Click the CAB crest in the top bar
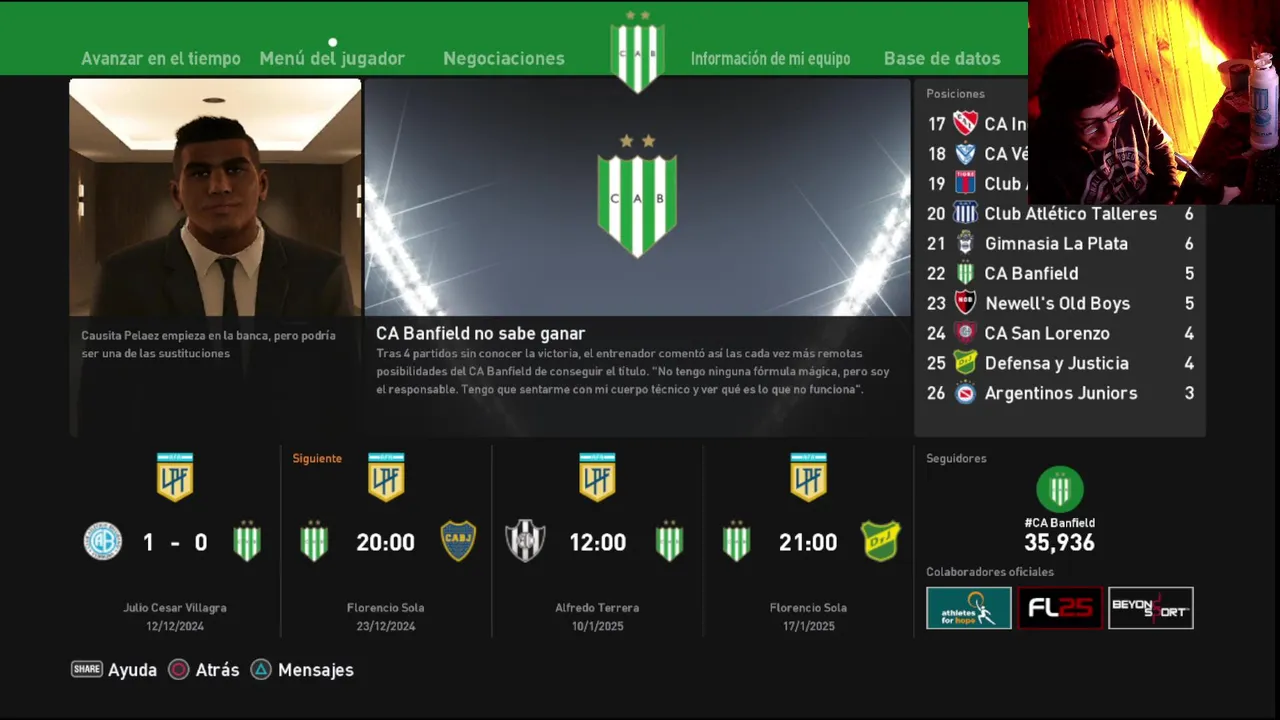The width and height of the screenshot is (1280, 720). [x=637, y=52]
